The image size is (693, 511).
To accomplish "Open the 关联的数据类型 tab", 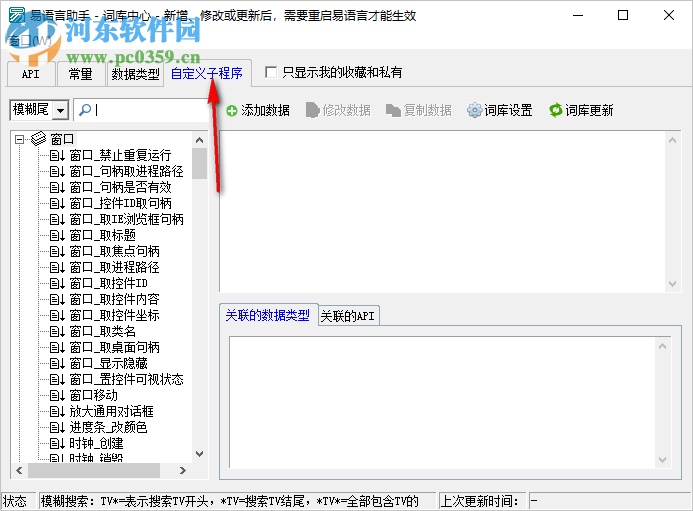I will (267, 315).
